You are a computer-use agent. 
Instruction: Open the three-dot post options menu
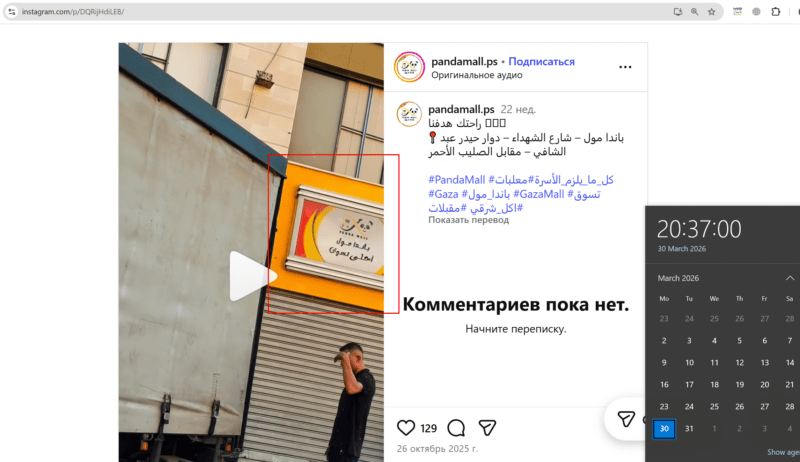pyautogui.click(x=625, y=67)
